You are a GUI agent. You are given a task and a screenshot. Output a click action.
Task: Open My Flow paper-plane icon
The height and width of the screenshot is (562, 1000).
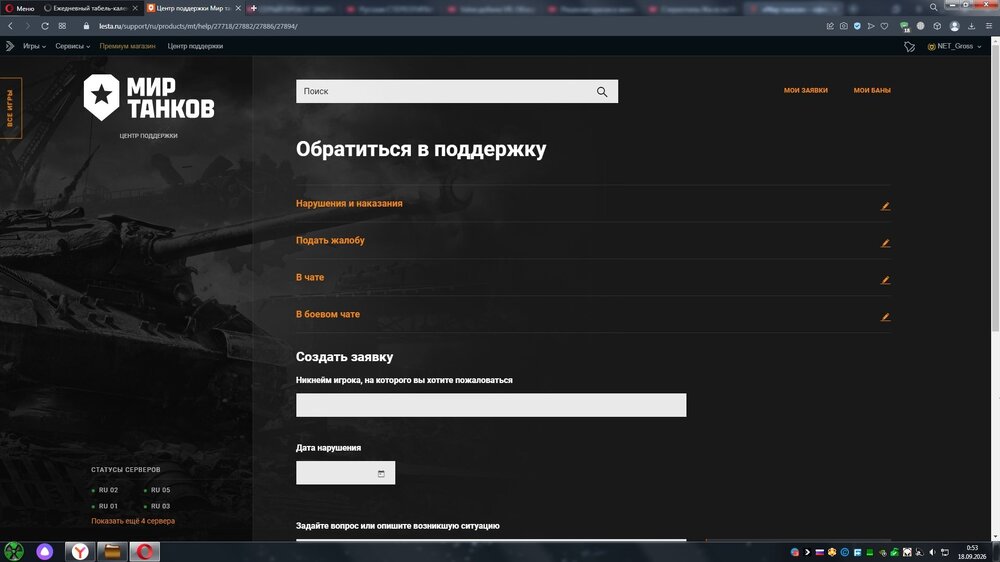coord(871,26)
